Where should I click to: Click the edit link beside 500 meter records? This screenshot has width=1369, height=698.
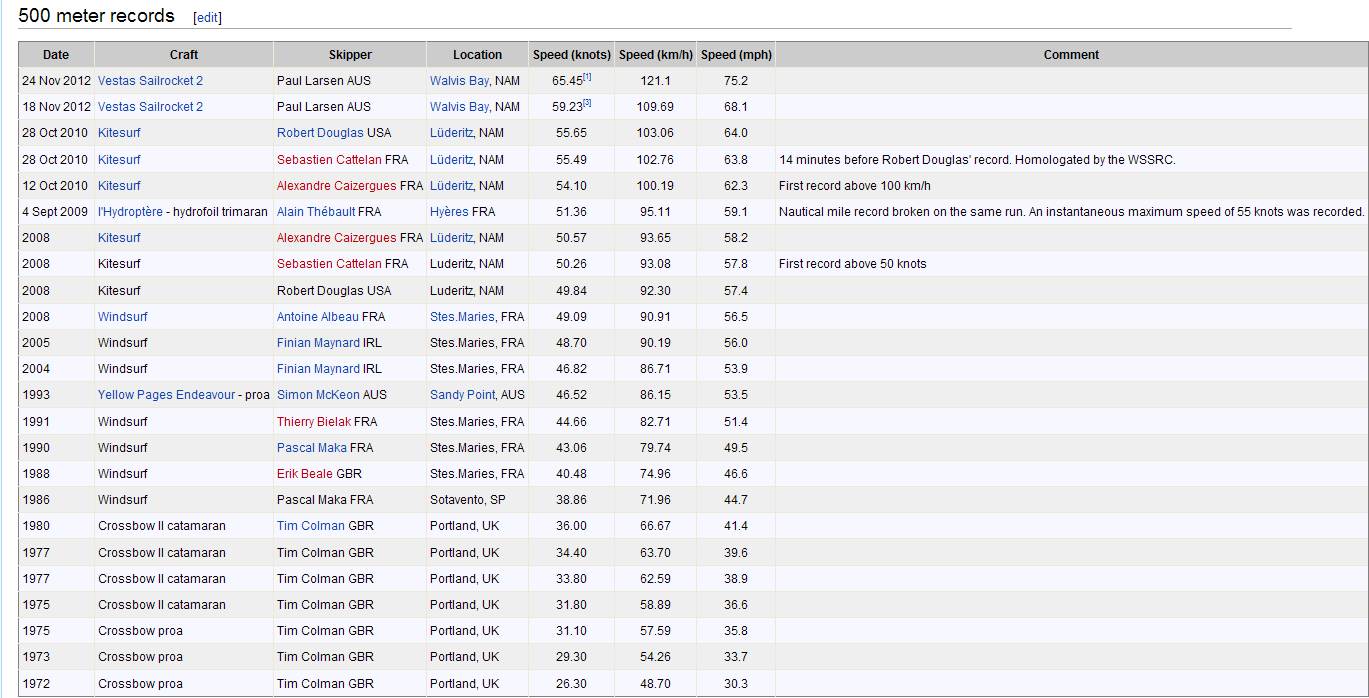207,18
